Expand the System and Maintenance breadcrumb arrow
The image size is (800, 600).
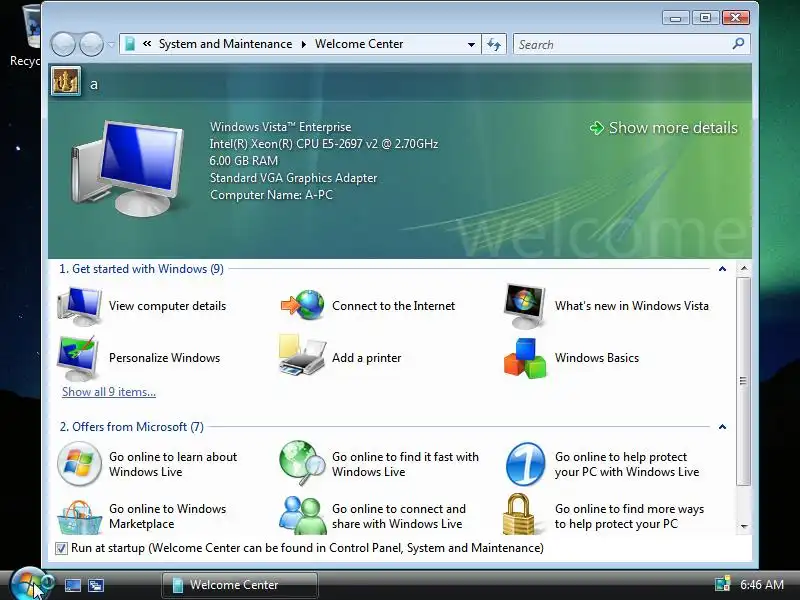304,44
